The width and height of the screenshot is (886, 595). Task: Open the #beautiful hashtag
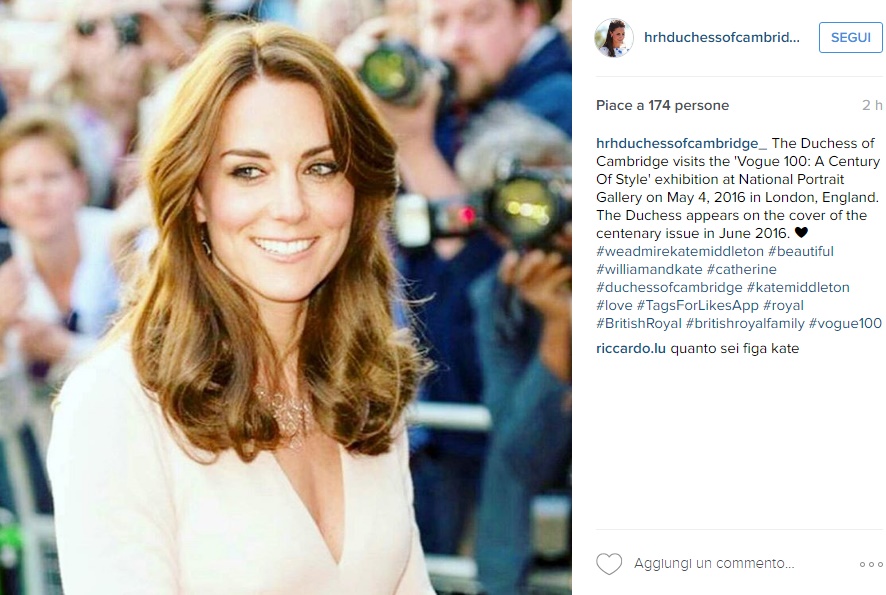tap(801, 251)
